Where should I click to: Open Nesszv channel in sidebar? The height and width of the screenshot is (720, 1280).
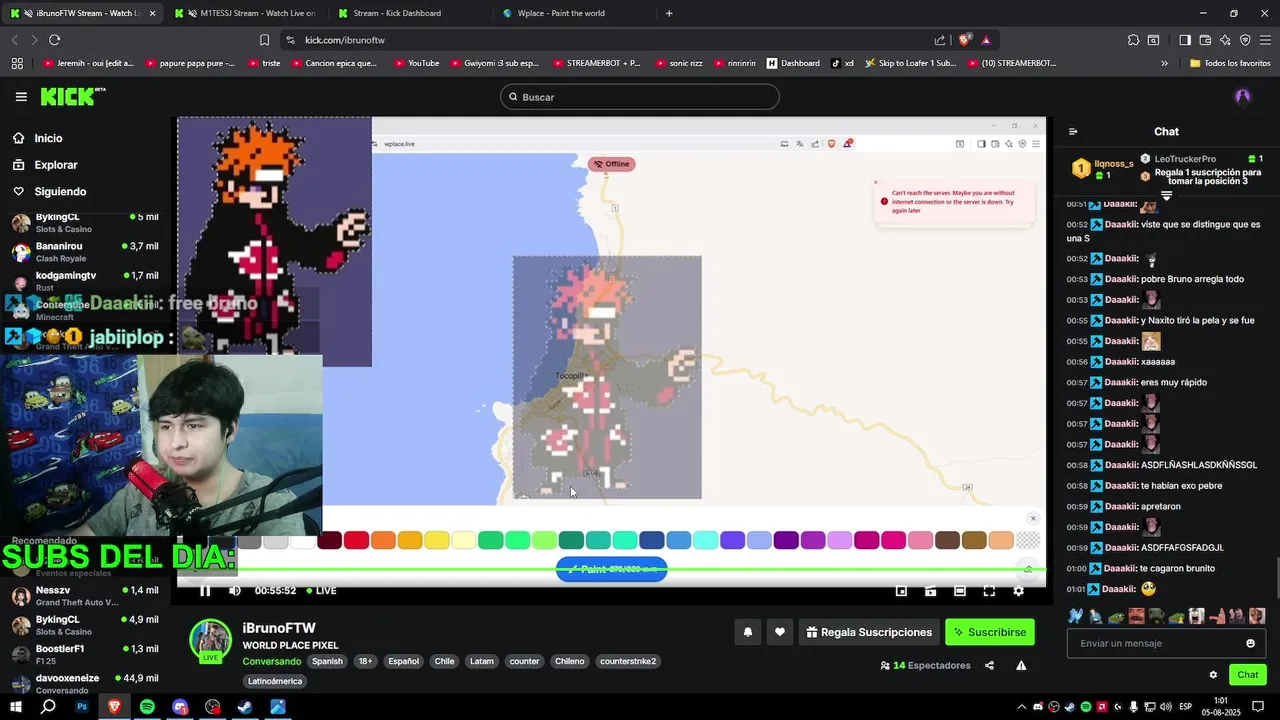(85, 596)
